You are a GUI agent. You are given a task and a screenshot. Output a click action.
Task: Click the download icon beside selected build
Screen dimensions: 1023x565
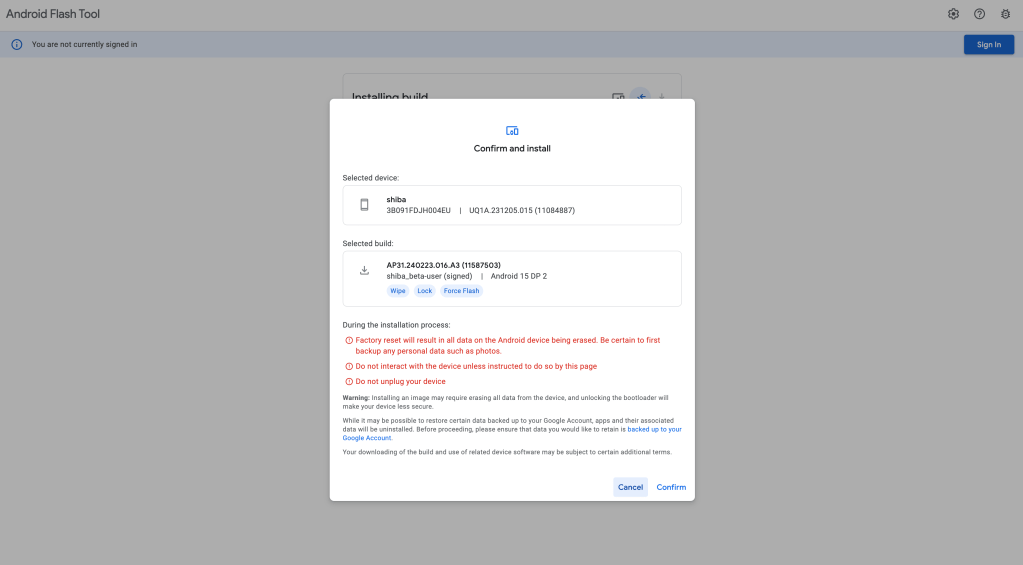click(364, 271)
